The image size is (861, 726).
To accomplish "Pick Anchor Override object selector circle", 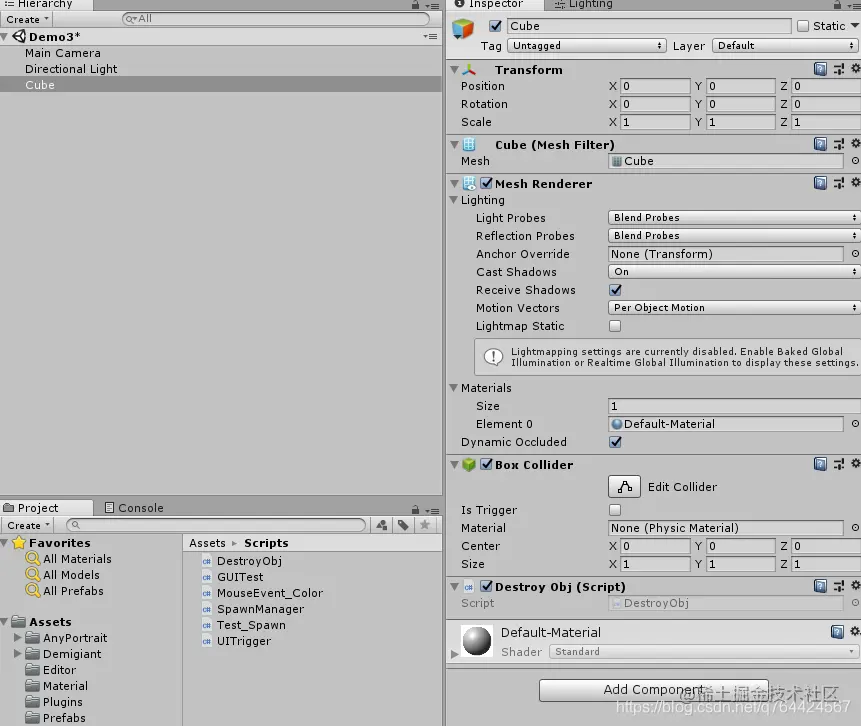I will coord(855,254).
